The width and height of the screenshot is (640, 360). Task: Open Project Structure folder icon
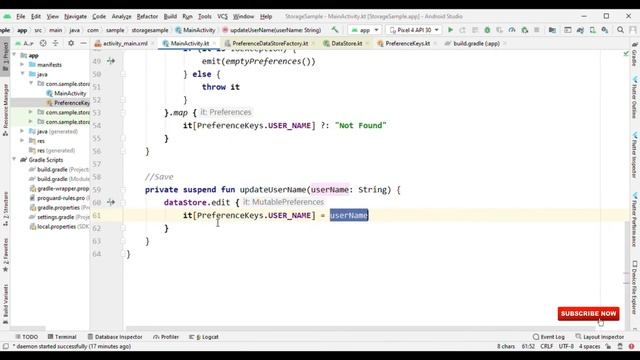[x=552, y=30]
